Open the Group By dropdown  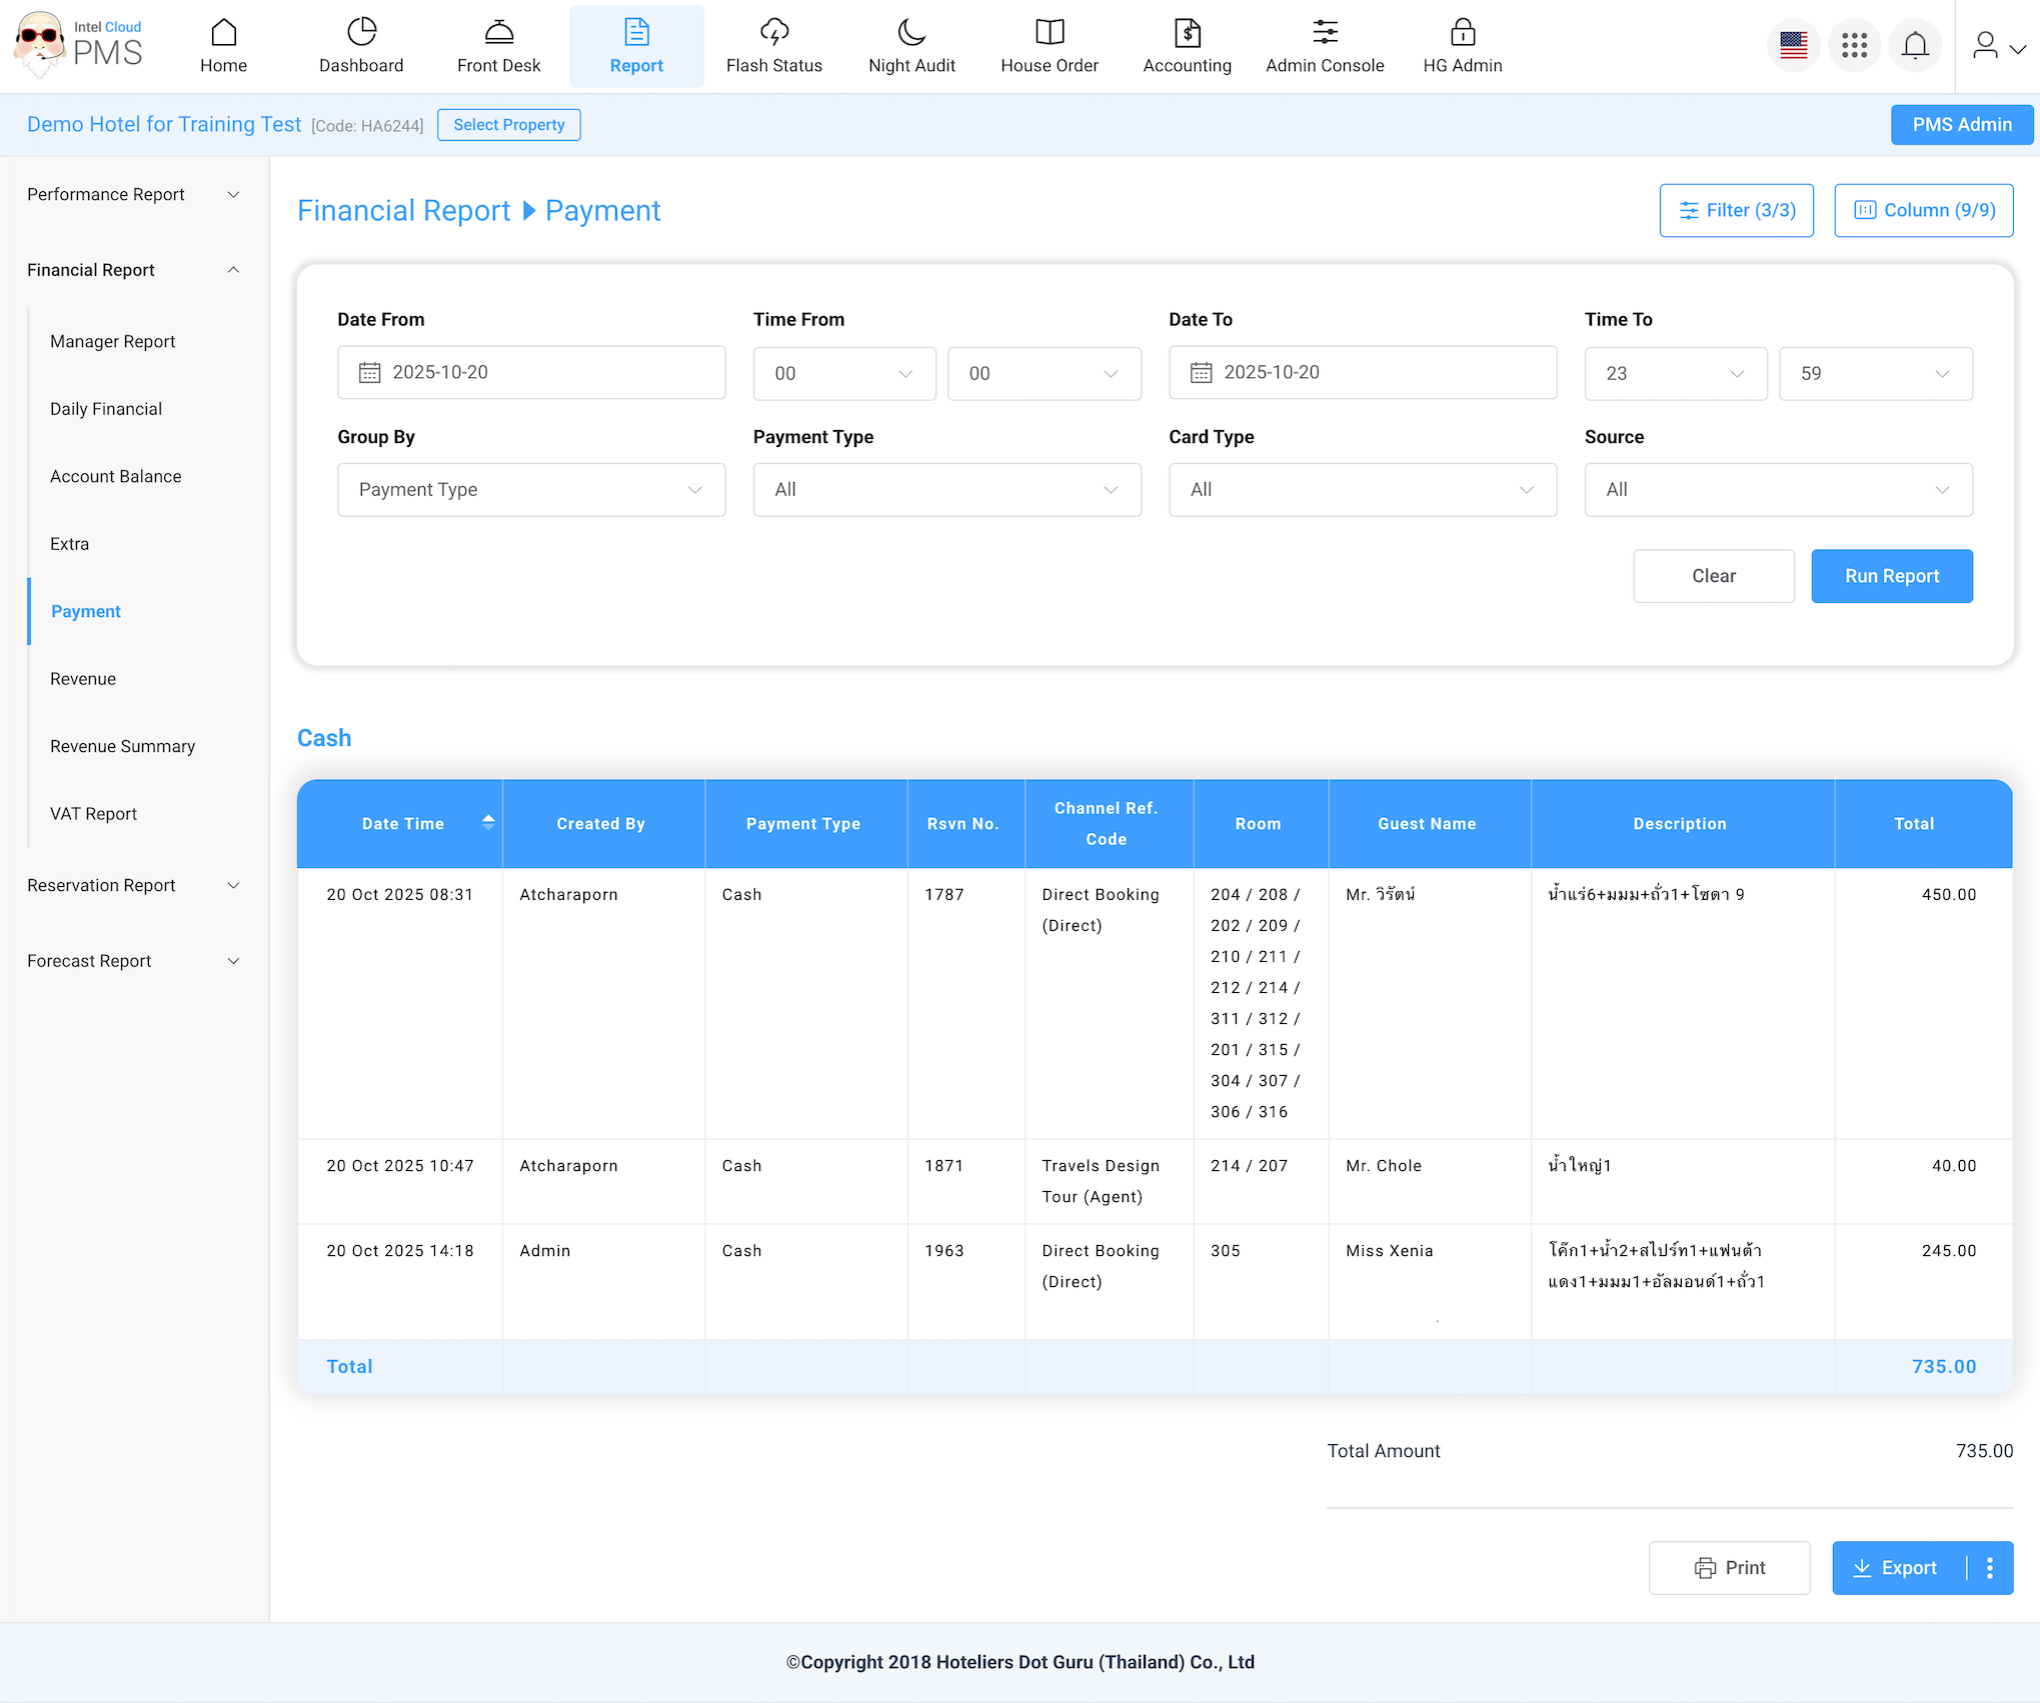click(x=531, y=490)
